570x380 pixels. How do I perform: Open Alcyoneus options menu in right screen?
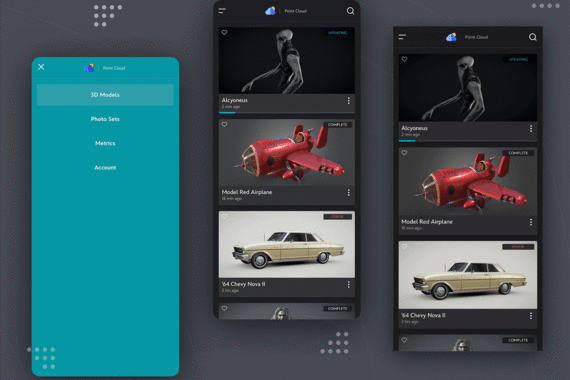click(531, 128)
